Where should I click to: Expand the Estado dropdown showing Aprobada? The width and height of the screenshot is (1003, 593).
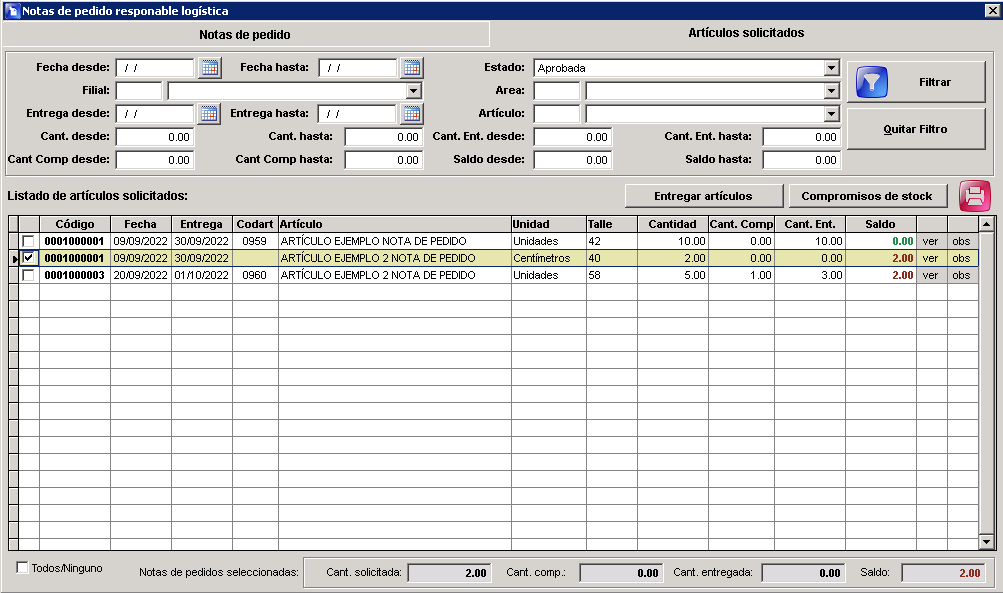pyautogui.click(x=831, y=68)
